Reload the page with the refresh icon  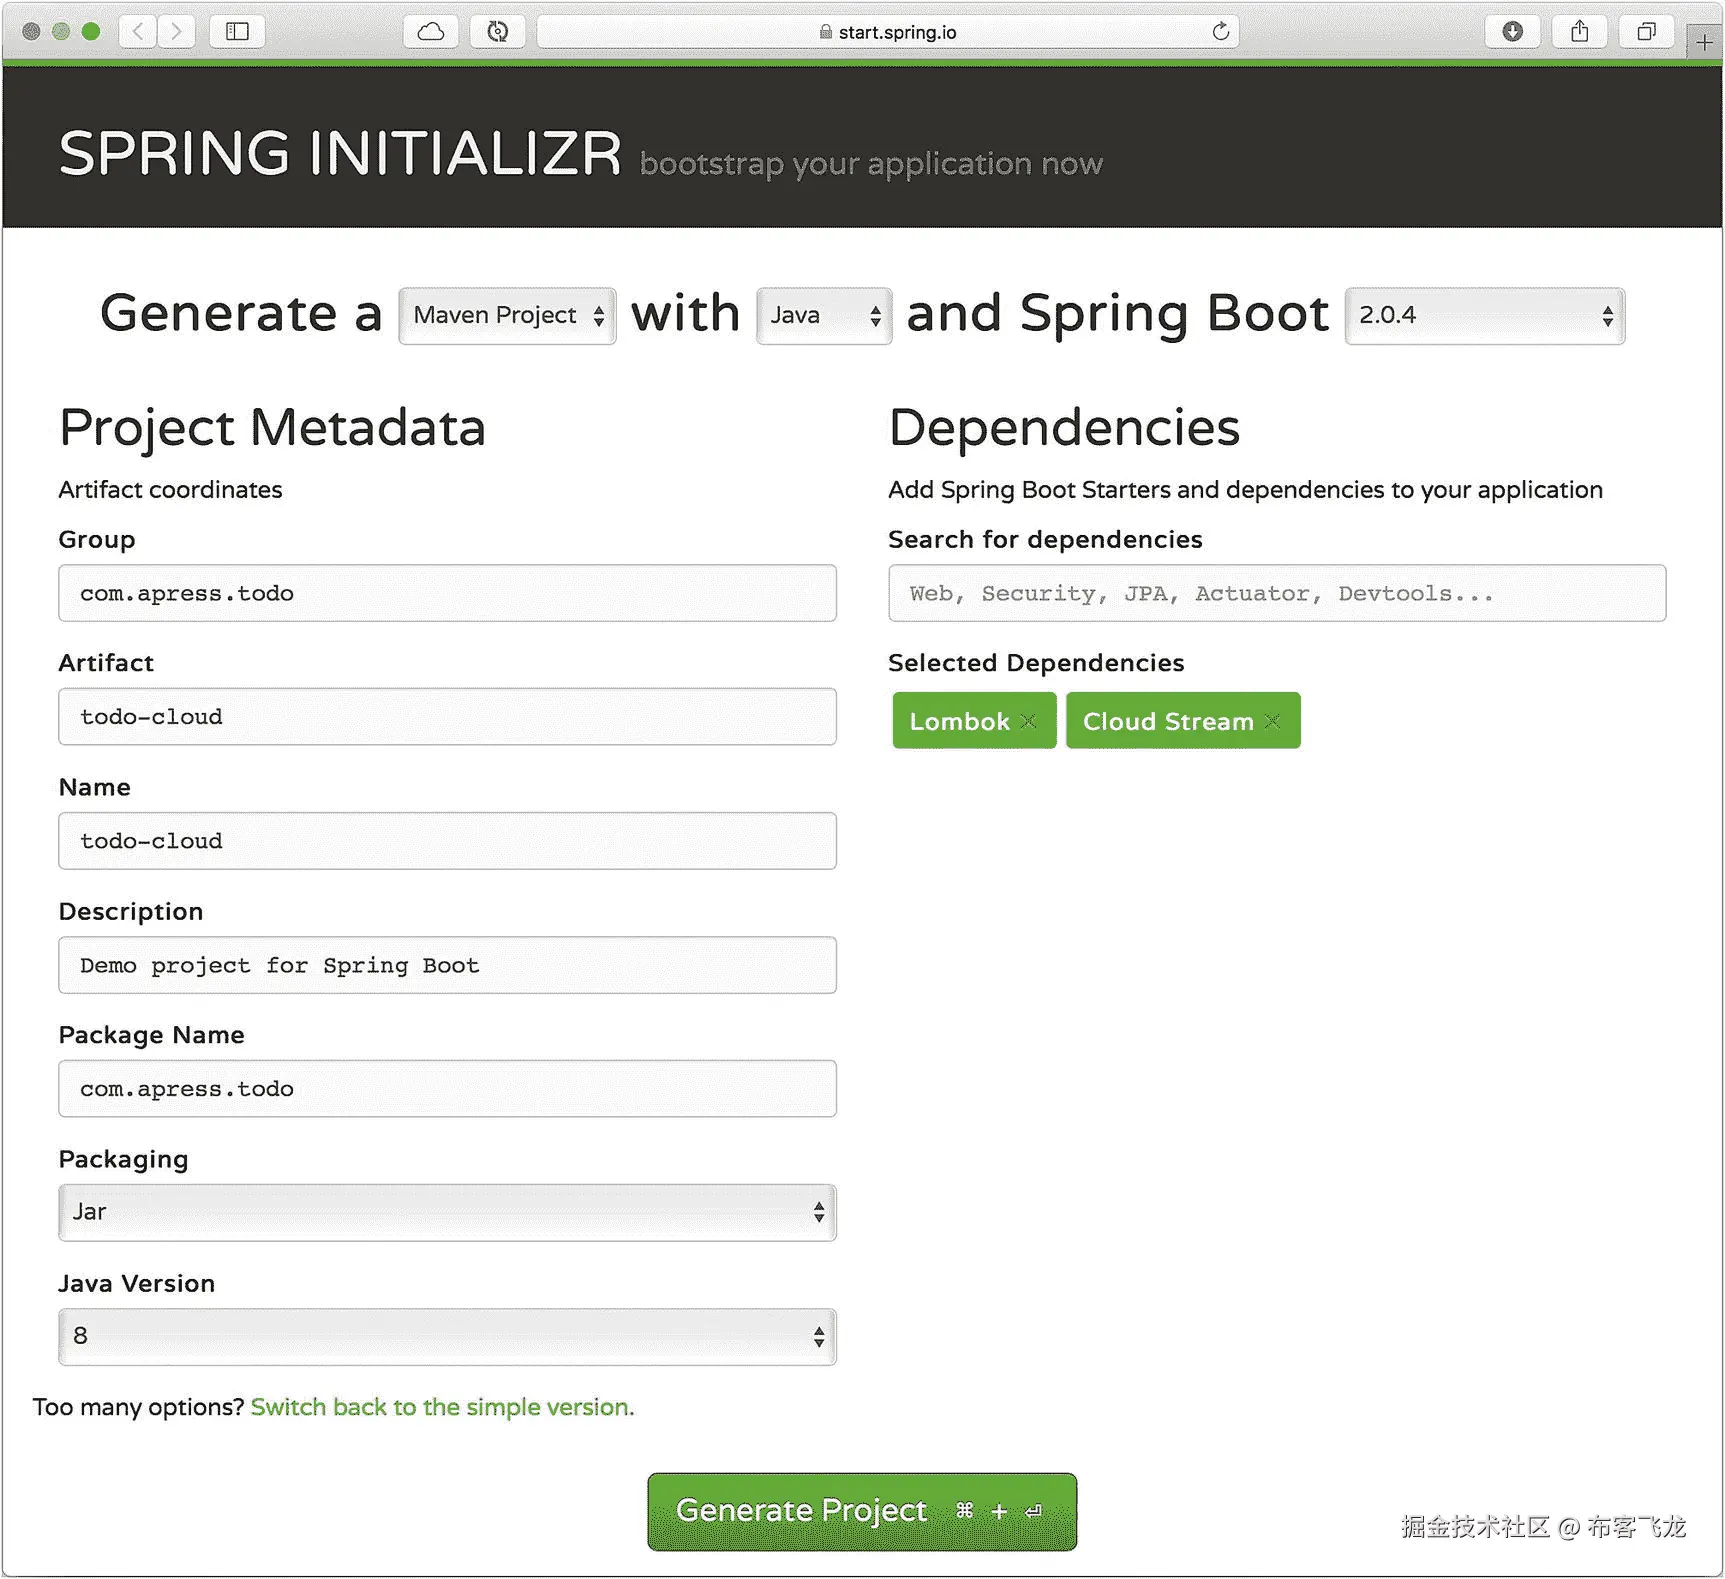(1220, 31)
